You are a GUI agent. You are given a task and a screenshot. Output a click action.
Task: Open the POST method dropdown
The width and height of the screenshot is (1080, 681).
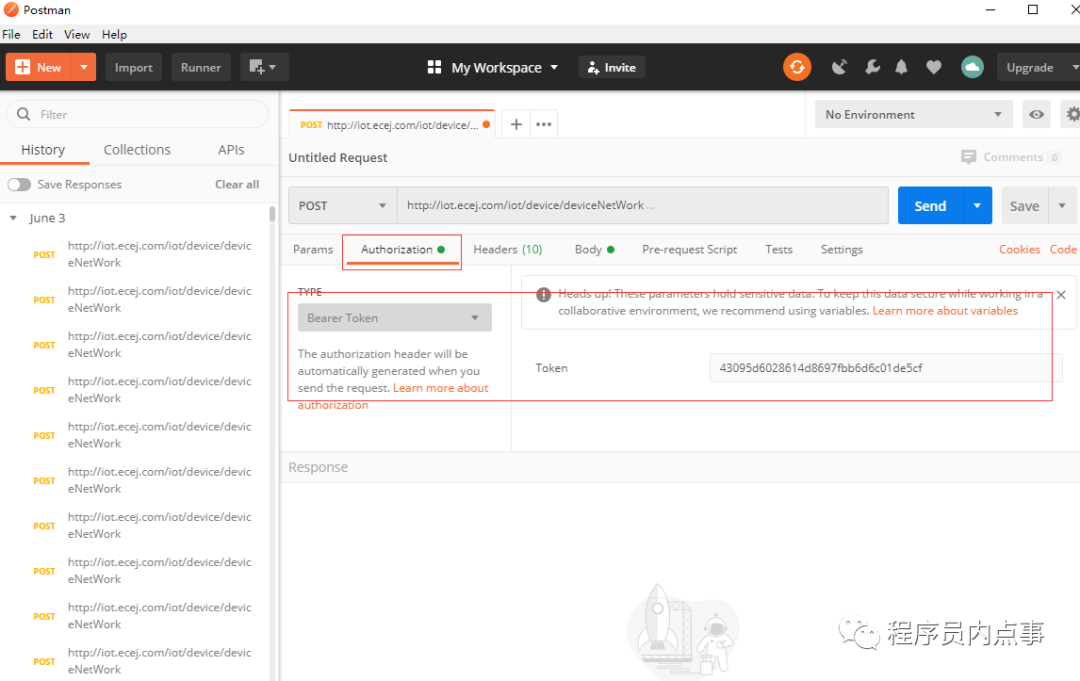(342, 206)
